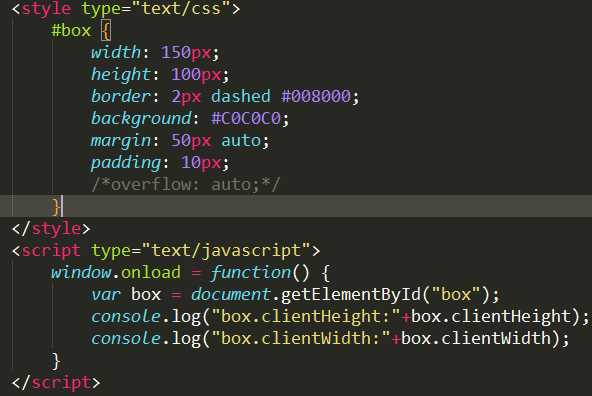Click the box.clientWidth expression after plus

(476, 338)
